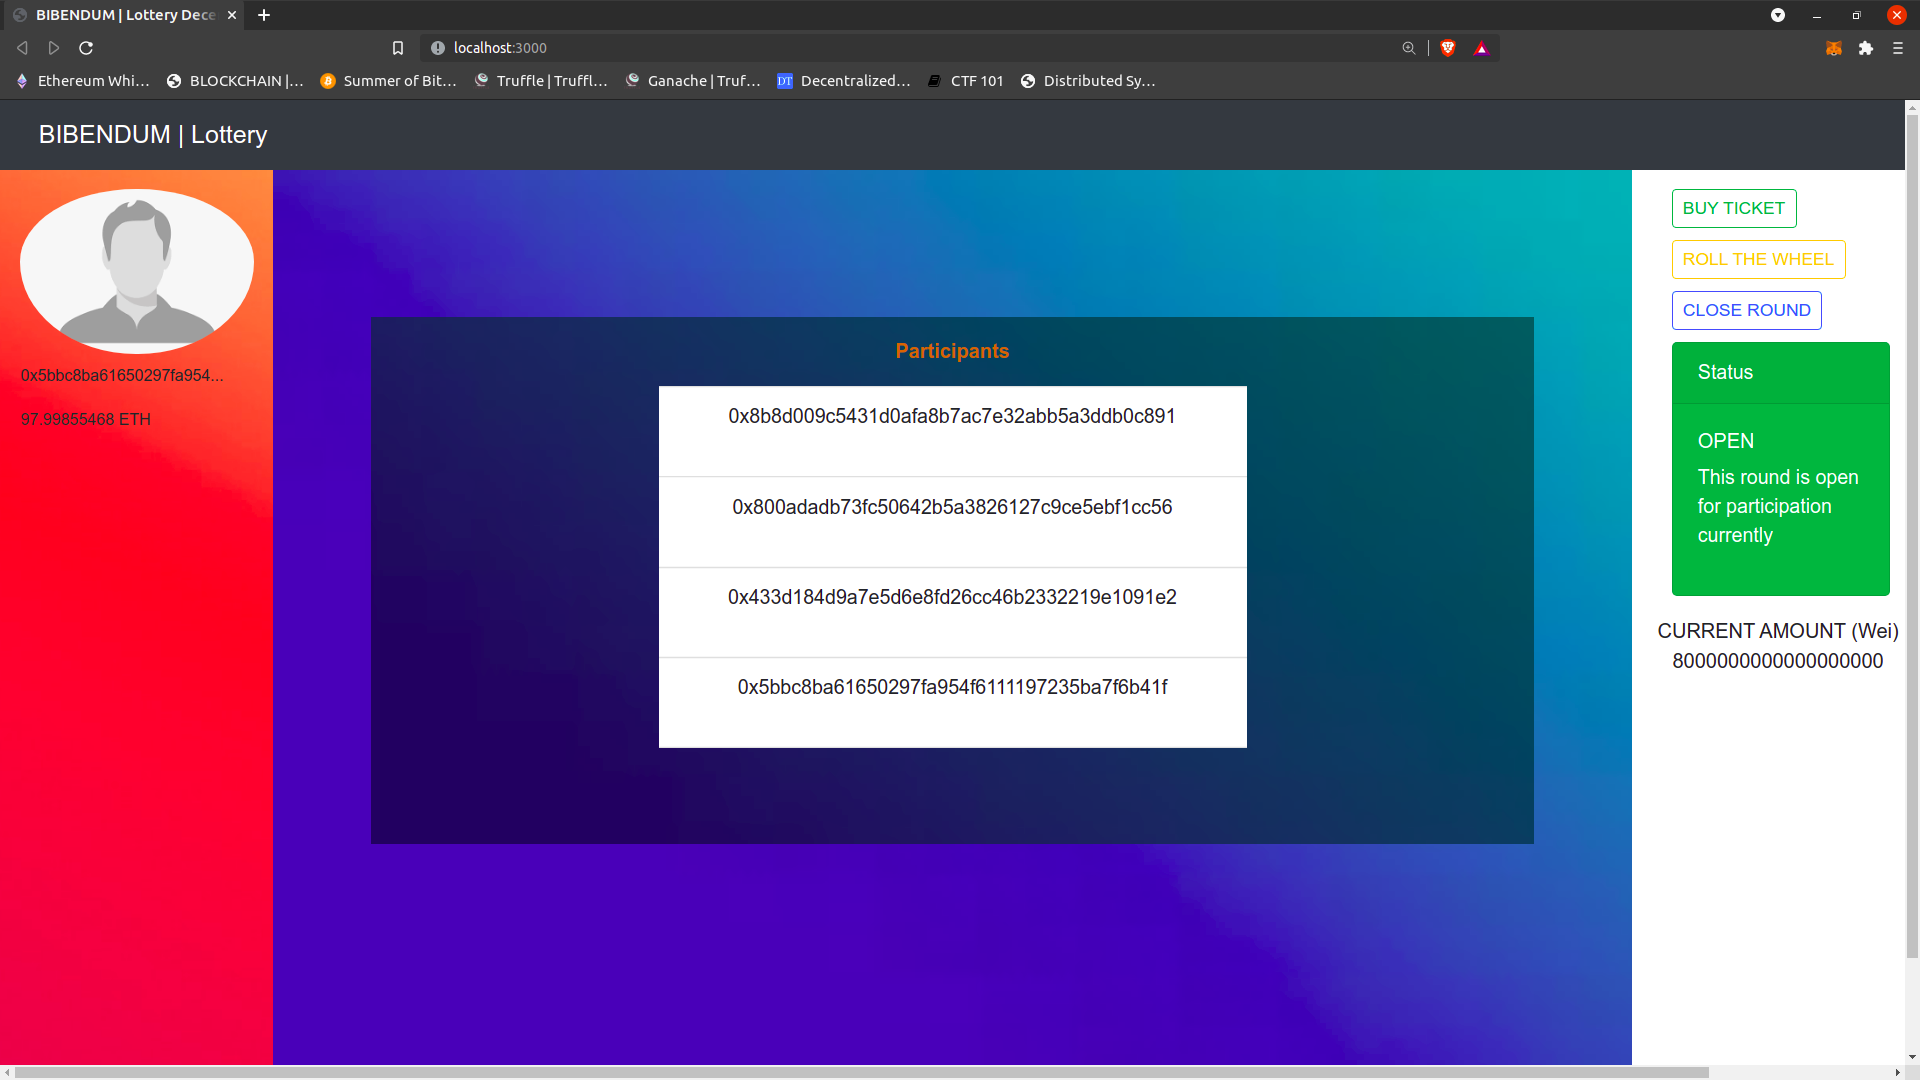Select participant 0x5bbc8ba61650297fa954f6111197235ba7f6b41f
Image resolution: width=1920 pixels, height=1080 pixels.
coord(952,702)
